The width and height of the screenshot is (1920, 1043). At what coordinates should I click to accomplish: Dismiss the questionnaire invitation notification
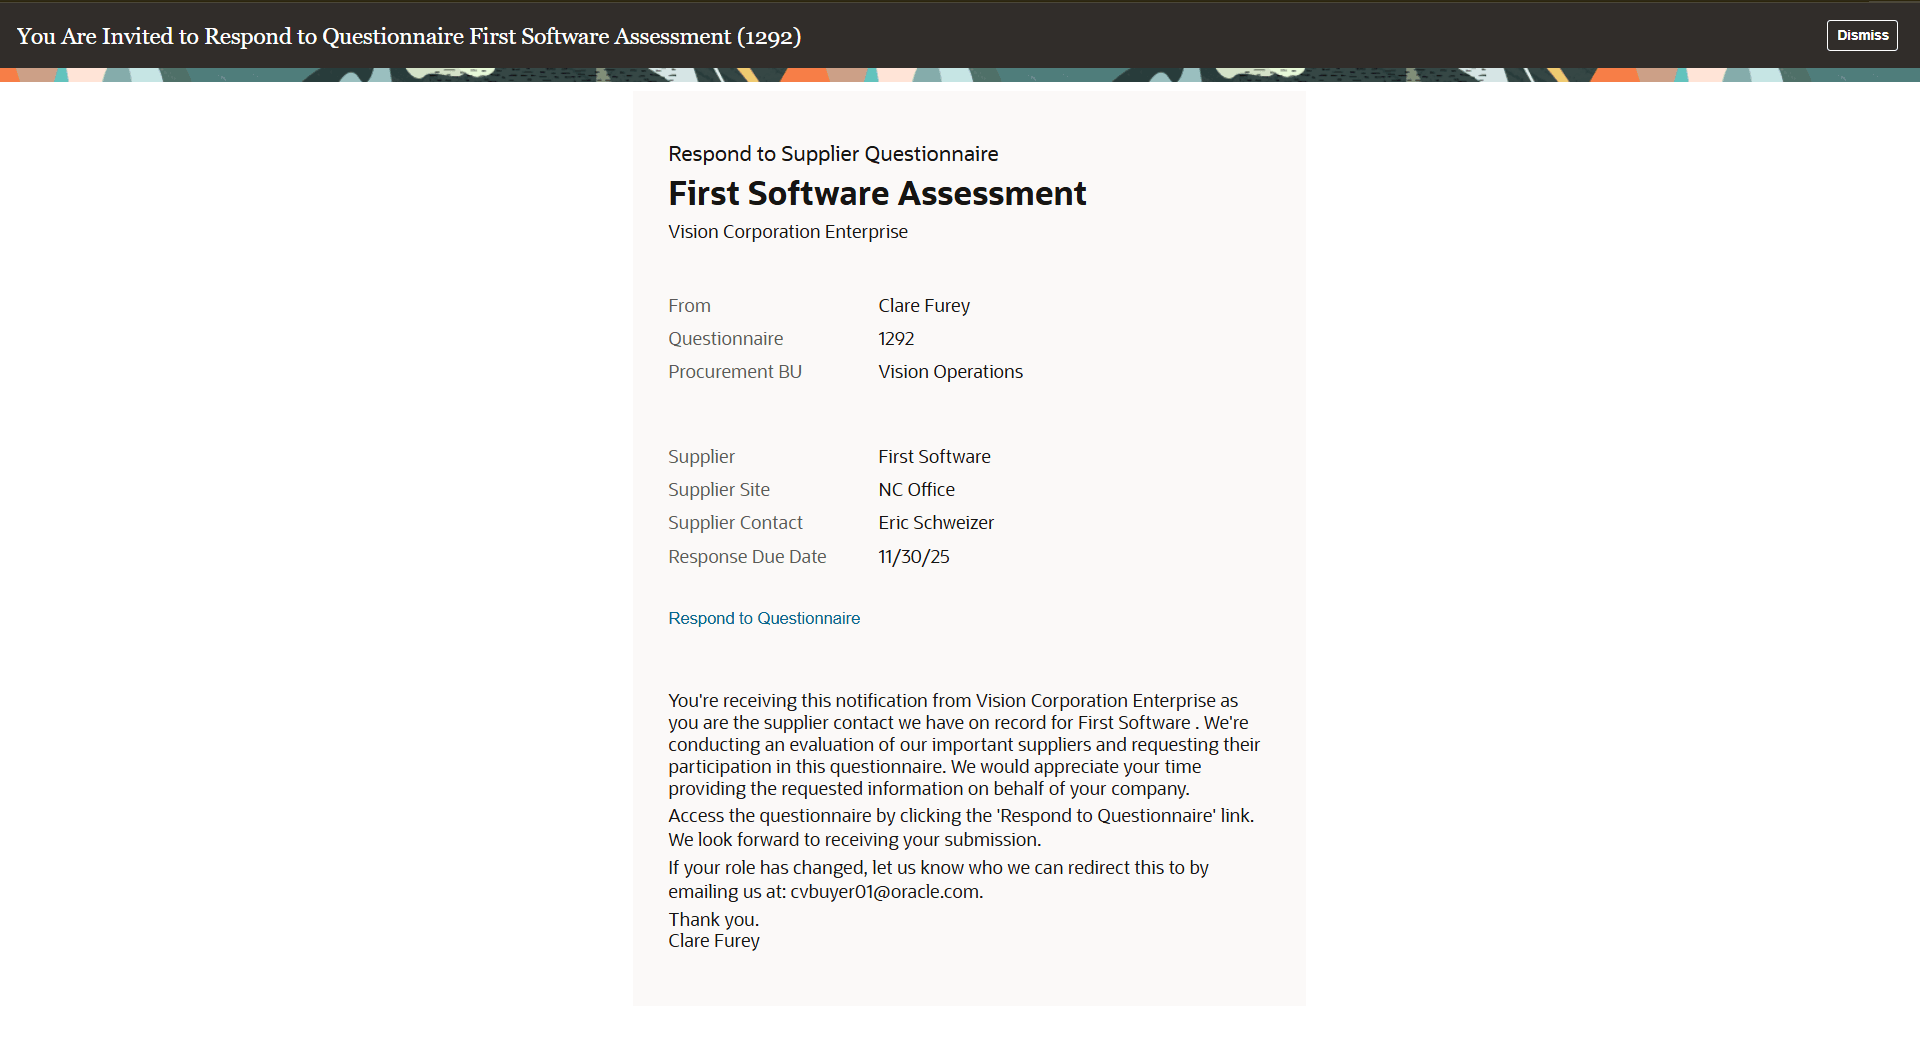[1862, 35]
